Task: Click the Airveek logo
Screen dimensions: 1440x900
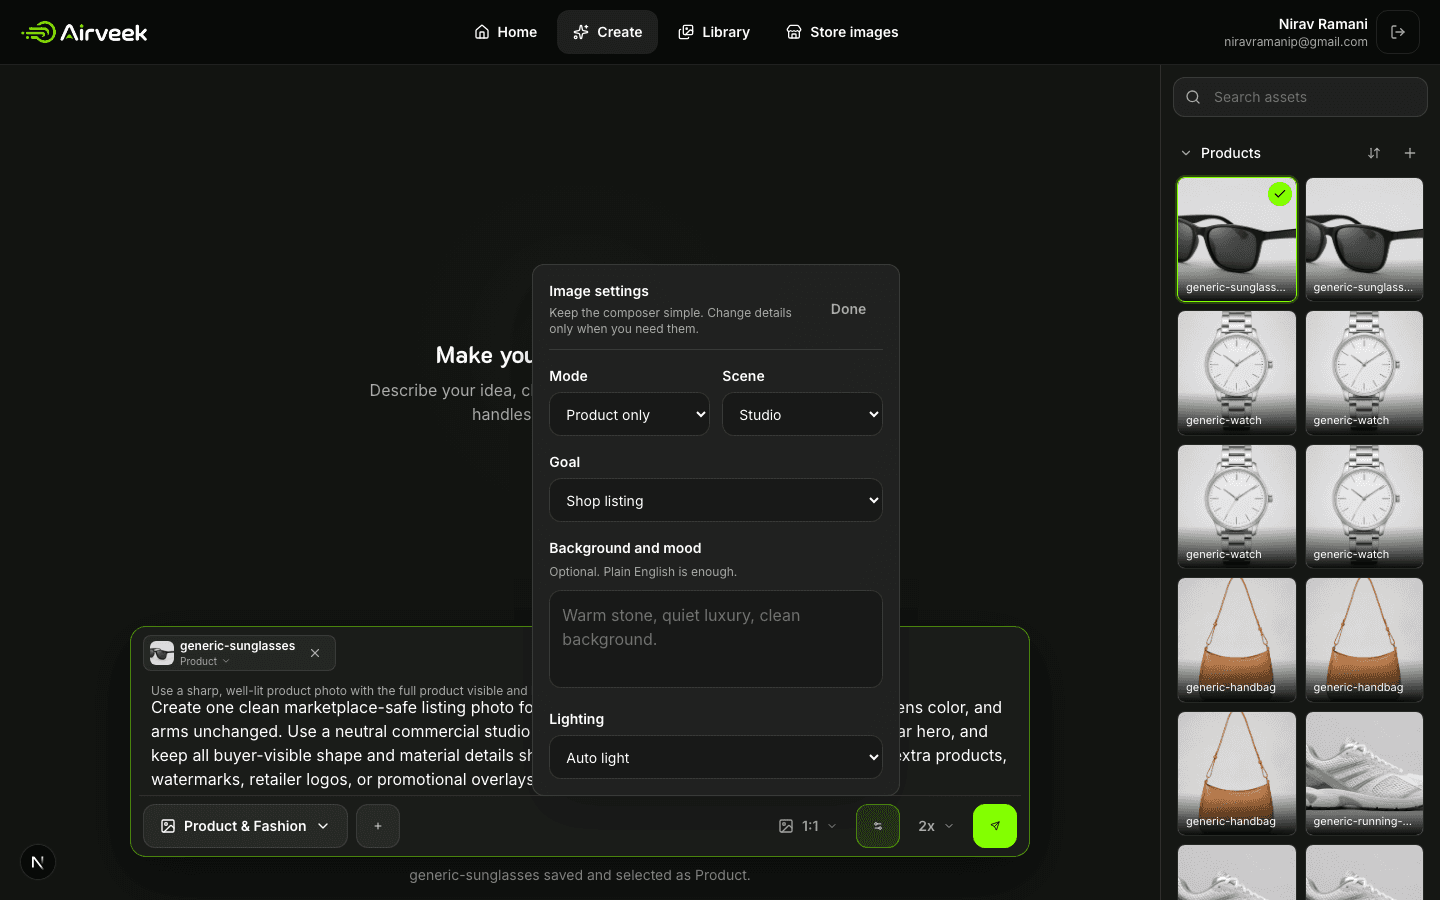Action: coord(85,32)
